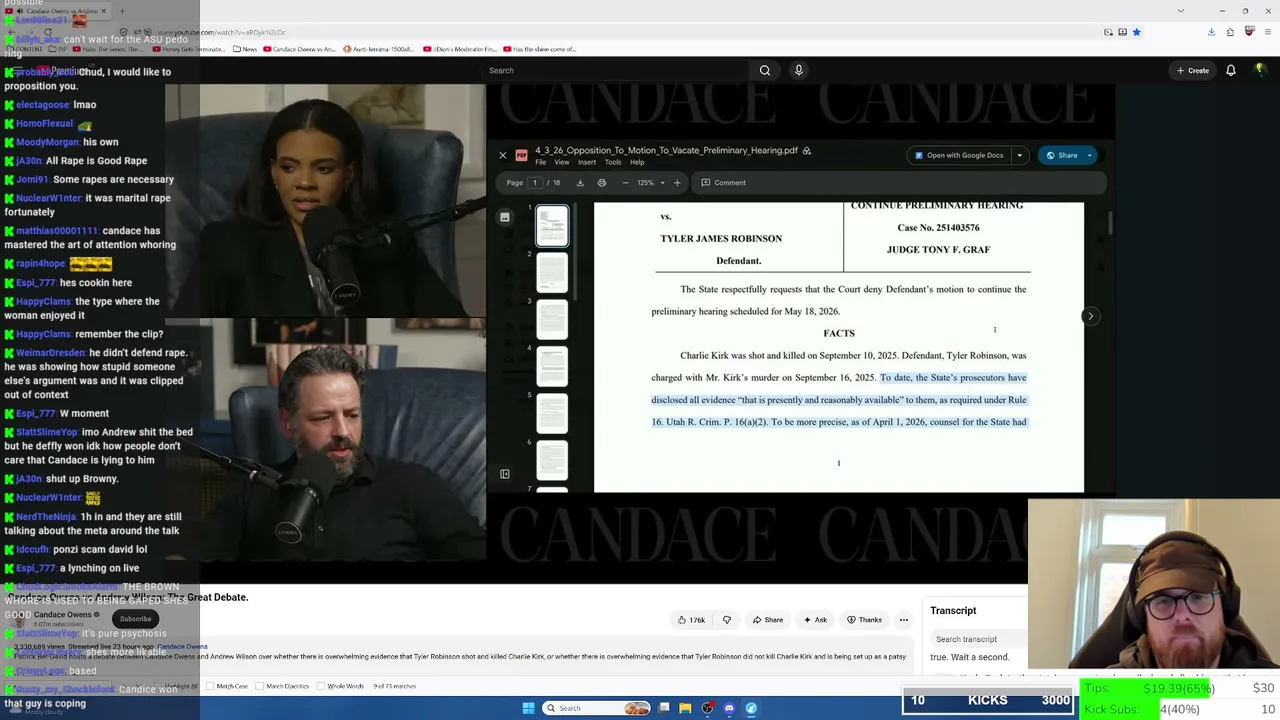Click the YouTube Create button
Image resolution: width=1280 pixels, height=720 pixels.
tap(1193, 70)
